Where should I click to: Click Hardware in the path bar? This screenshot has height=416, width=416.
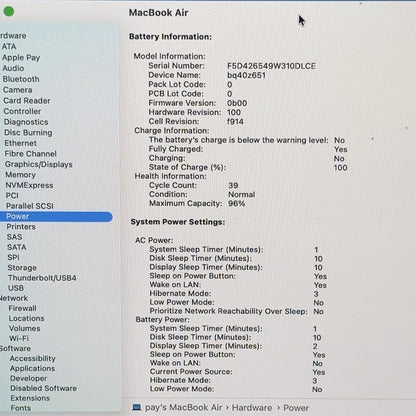coord(252,408)
